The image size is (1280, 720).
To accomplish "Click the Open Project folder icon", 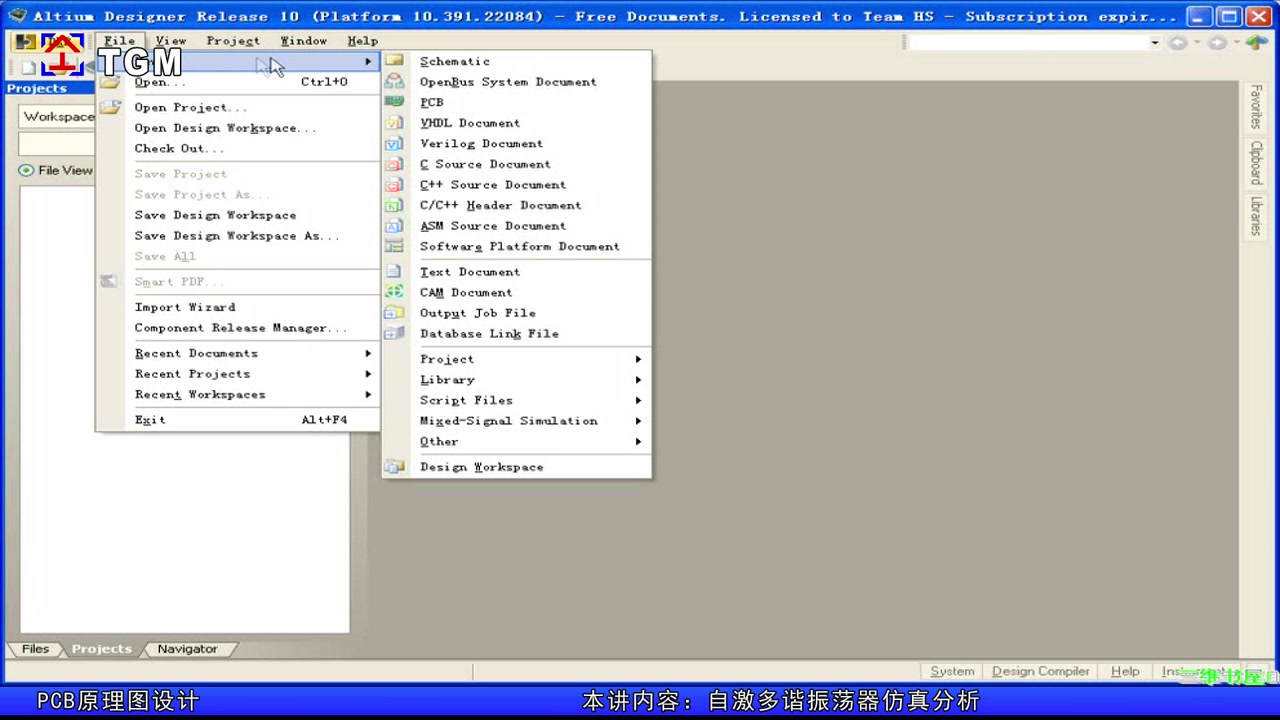I will tap(109, 107).
